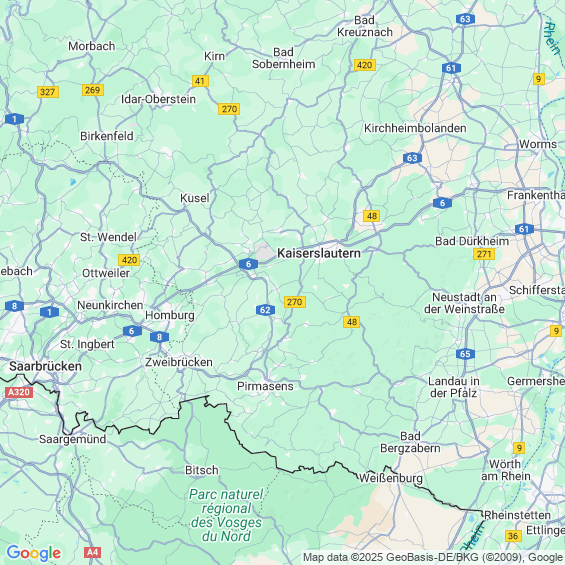Click the 327 road shield near Morbach

tap(48, 92)
